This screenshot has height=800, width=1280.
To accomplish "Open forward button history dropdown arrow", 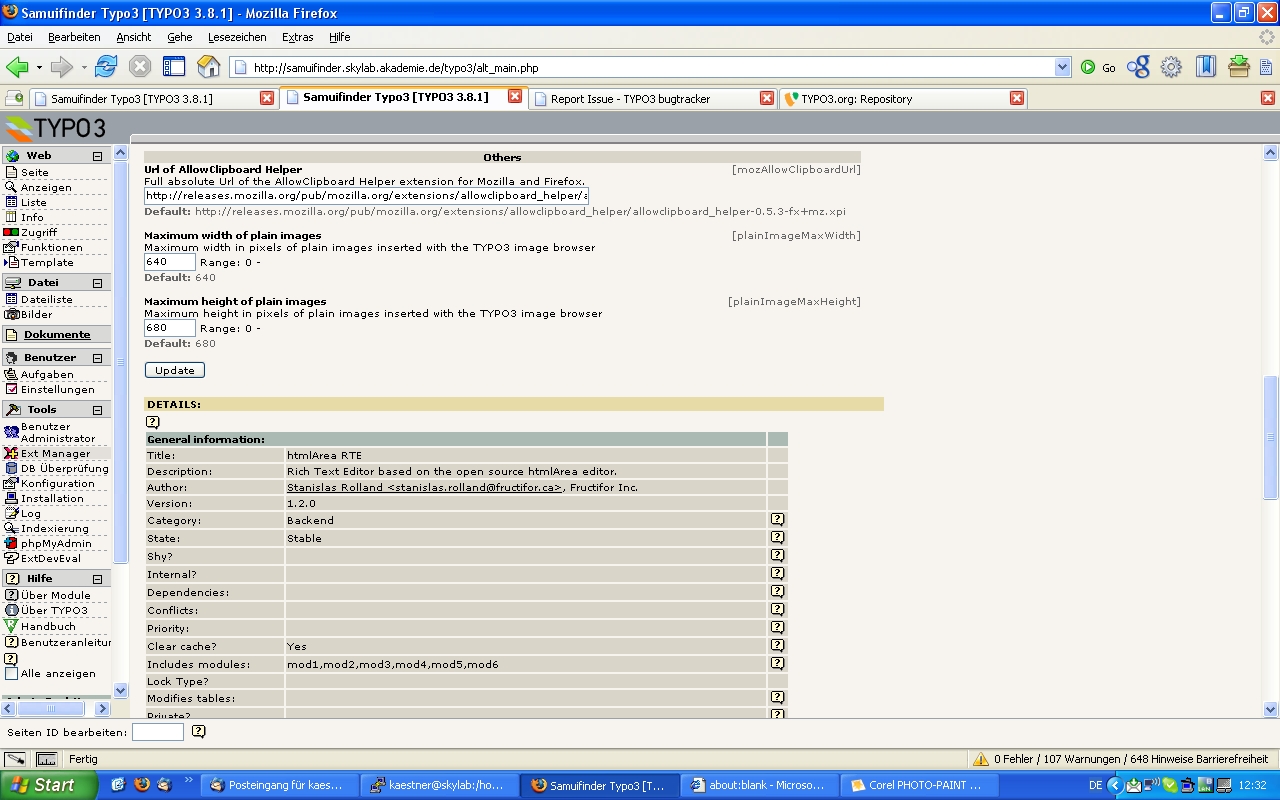I will (84, 68).
